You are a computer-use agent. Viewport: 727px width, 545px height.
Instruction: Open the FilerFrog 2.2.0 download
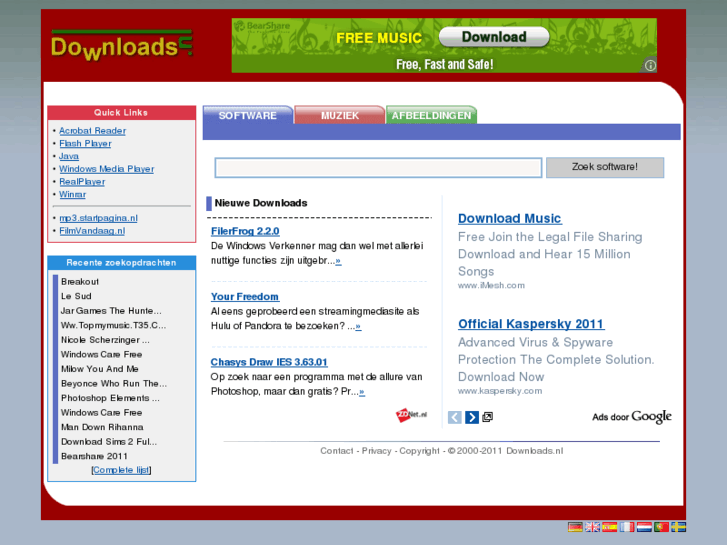click(x=245, y=231)
